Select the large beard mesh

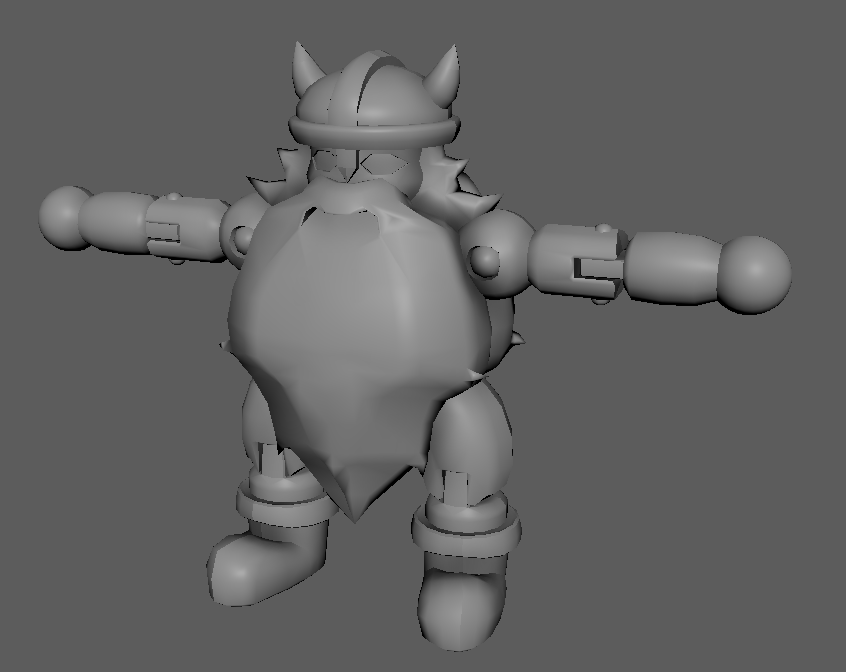[x=360, y=334]
